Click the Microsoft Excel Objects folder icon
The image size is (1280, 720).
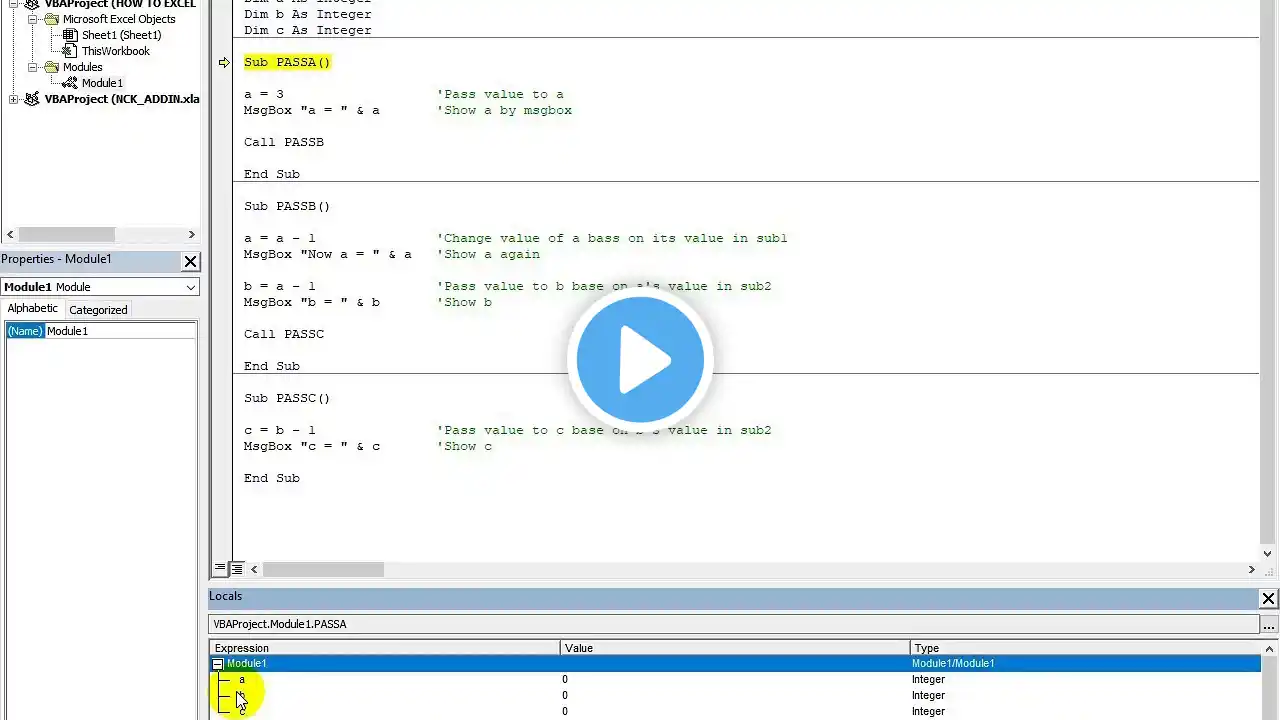(x=51, y=19)
